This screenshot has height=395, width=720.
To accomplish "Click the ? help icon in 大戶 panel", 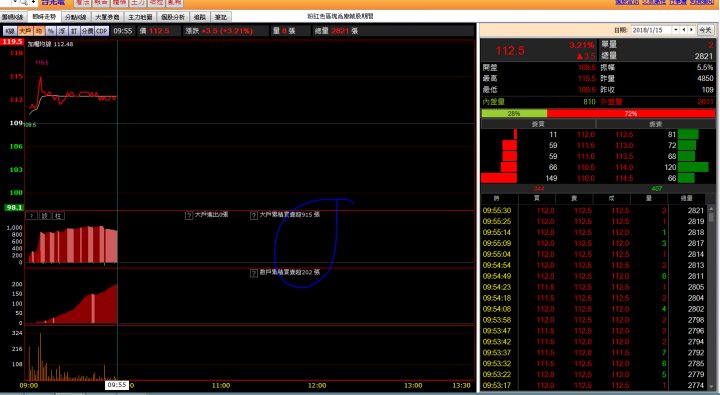I will click(31, 216).
